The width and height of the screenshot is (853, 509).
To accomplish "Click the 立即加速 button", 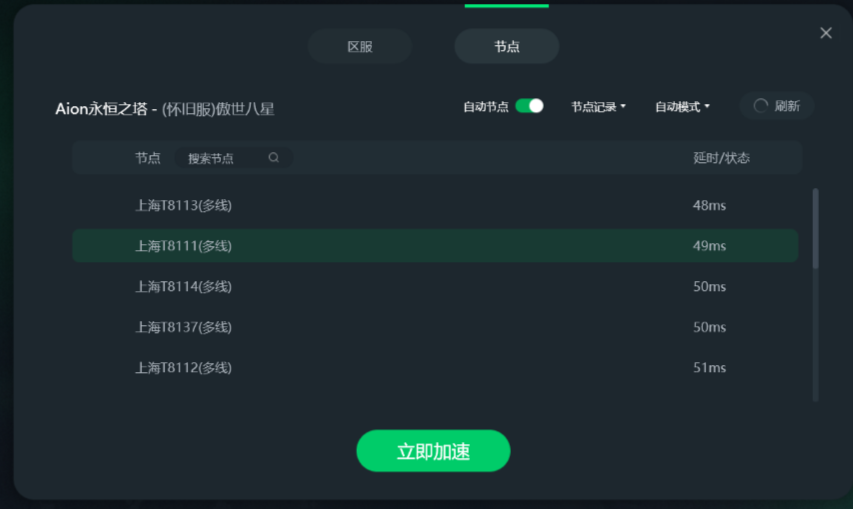I will [x=433, y=451].
